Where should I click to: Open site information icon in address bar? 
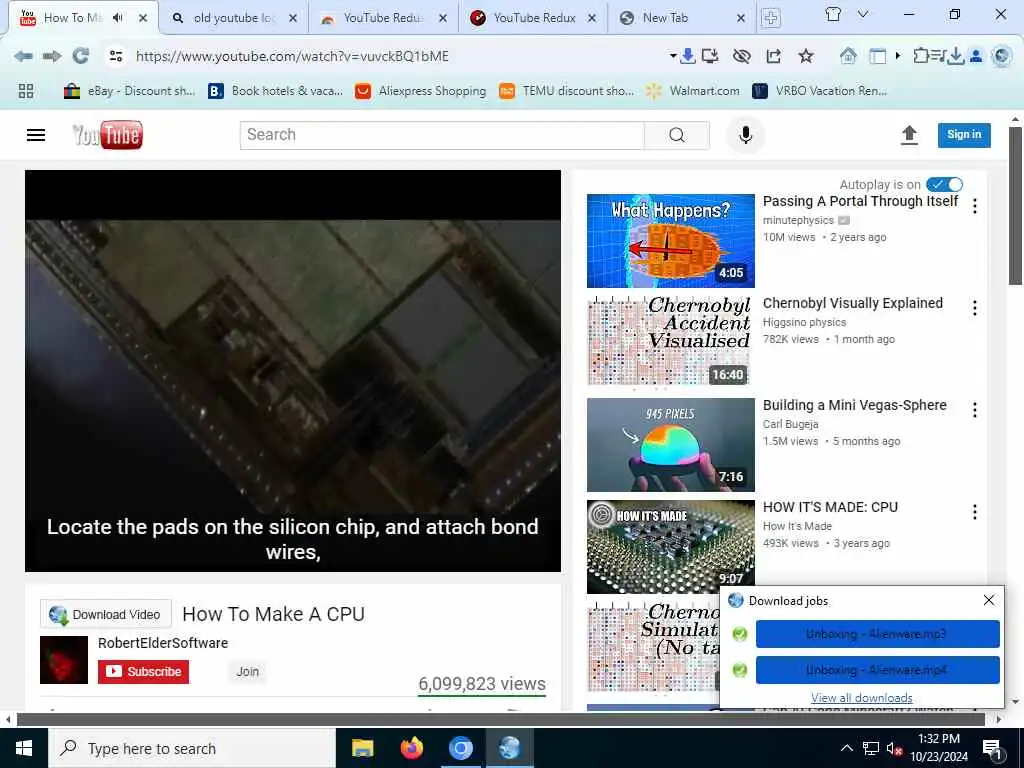pyautogui.click(x=116, y=56)
